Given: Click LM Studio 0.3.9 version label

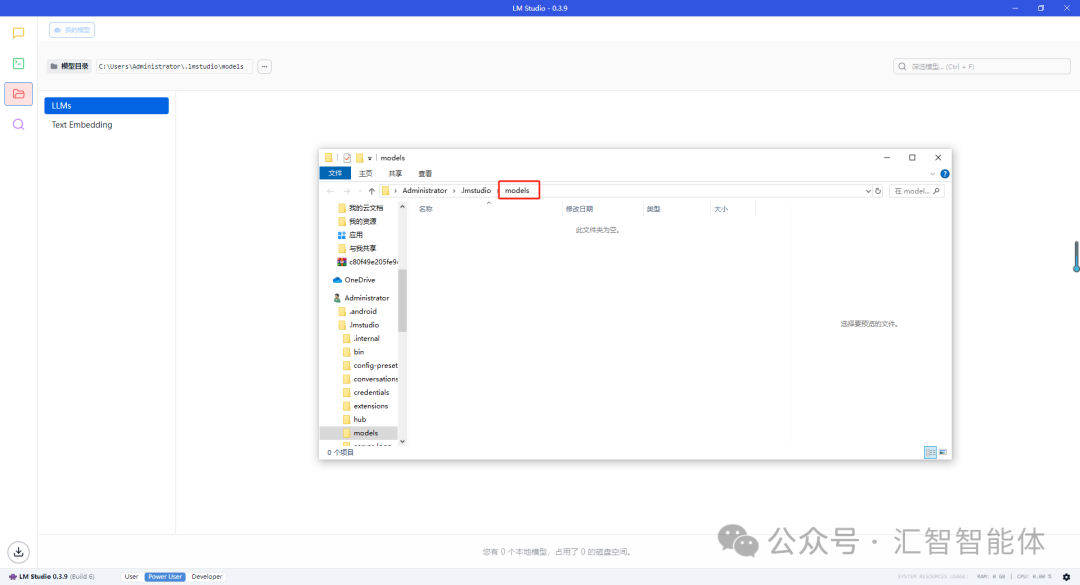Looking at the screenshot, I should coord(51,577).
